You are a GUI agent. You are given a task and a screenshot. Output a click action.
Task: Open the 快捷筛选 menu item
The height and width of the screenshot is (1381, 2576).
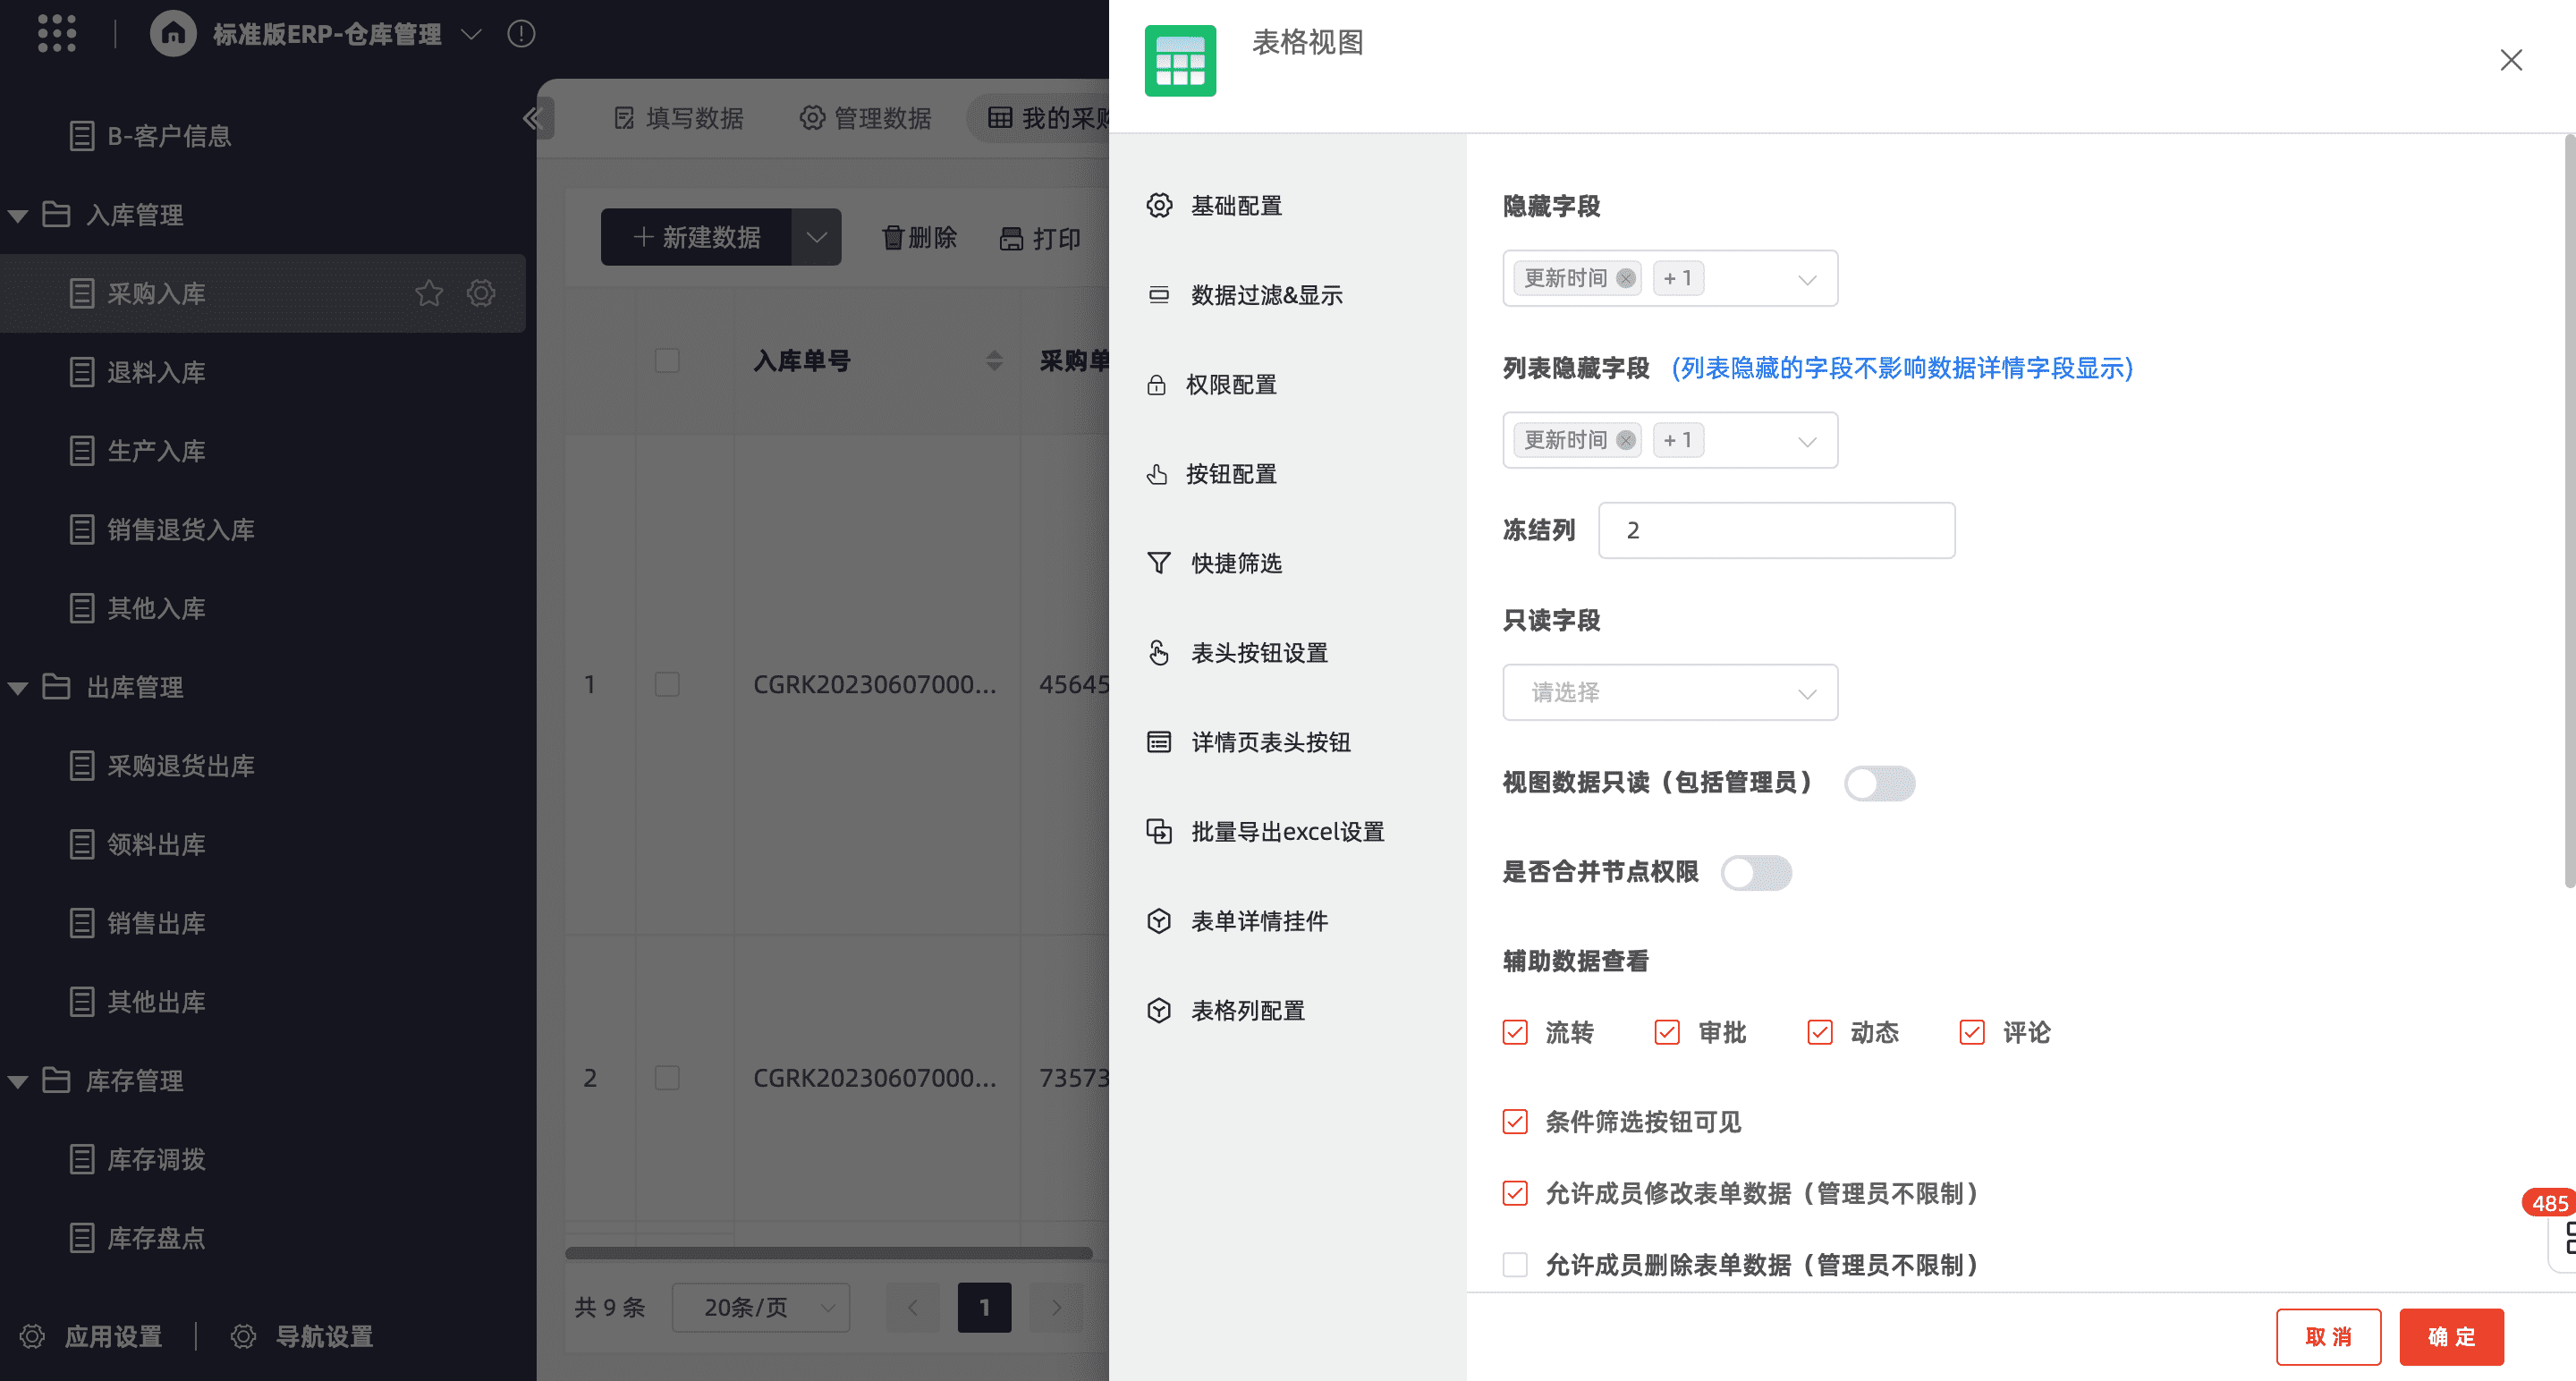click(1236, 563)
